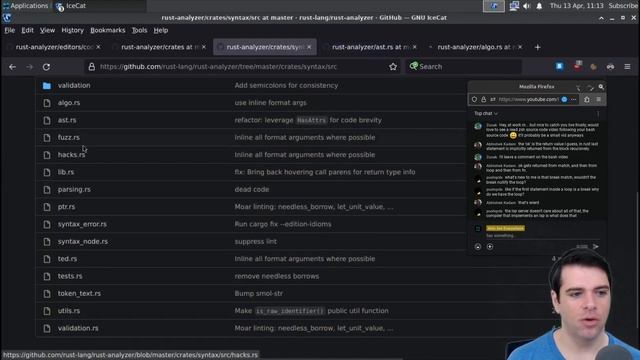640x360 pixels.
Task: Bookmark this page with the star icon
Action: point(393,67)
